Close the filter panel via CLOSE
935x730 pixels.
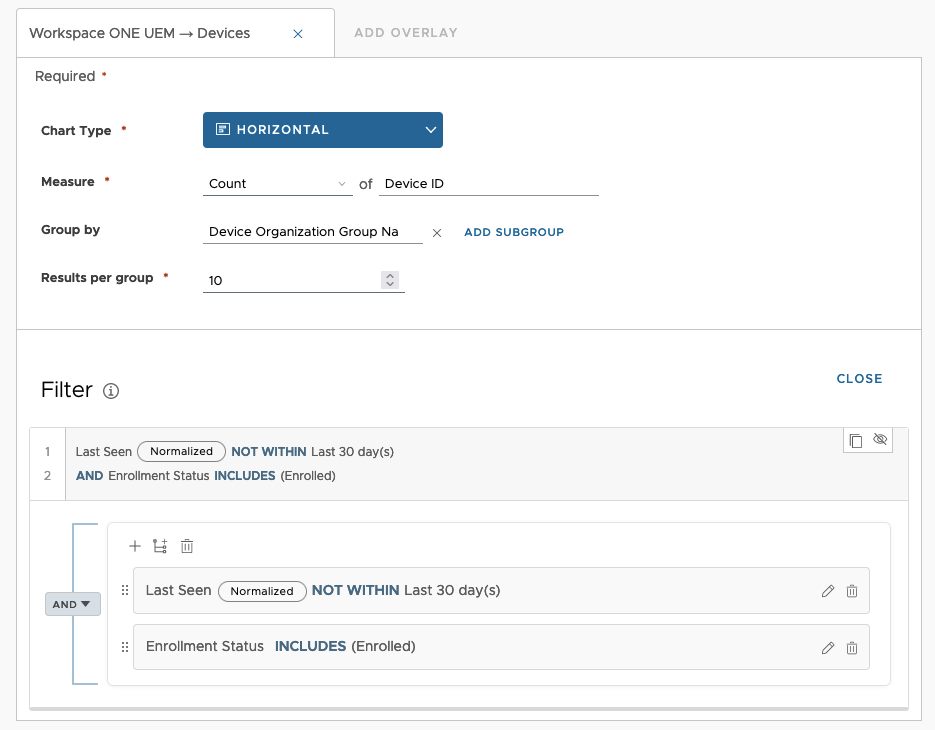[859, 379]
